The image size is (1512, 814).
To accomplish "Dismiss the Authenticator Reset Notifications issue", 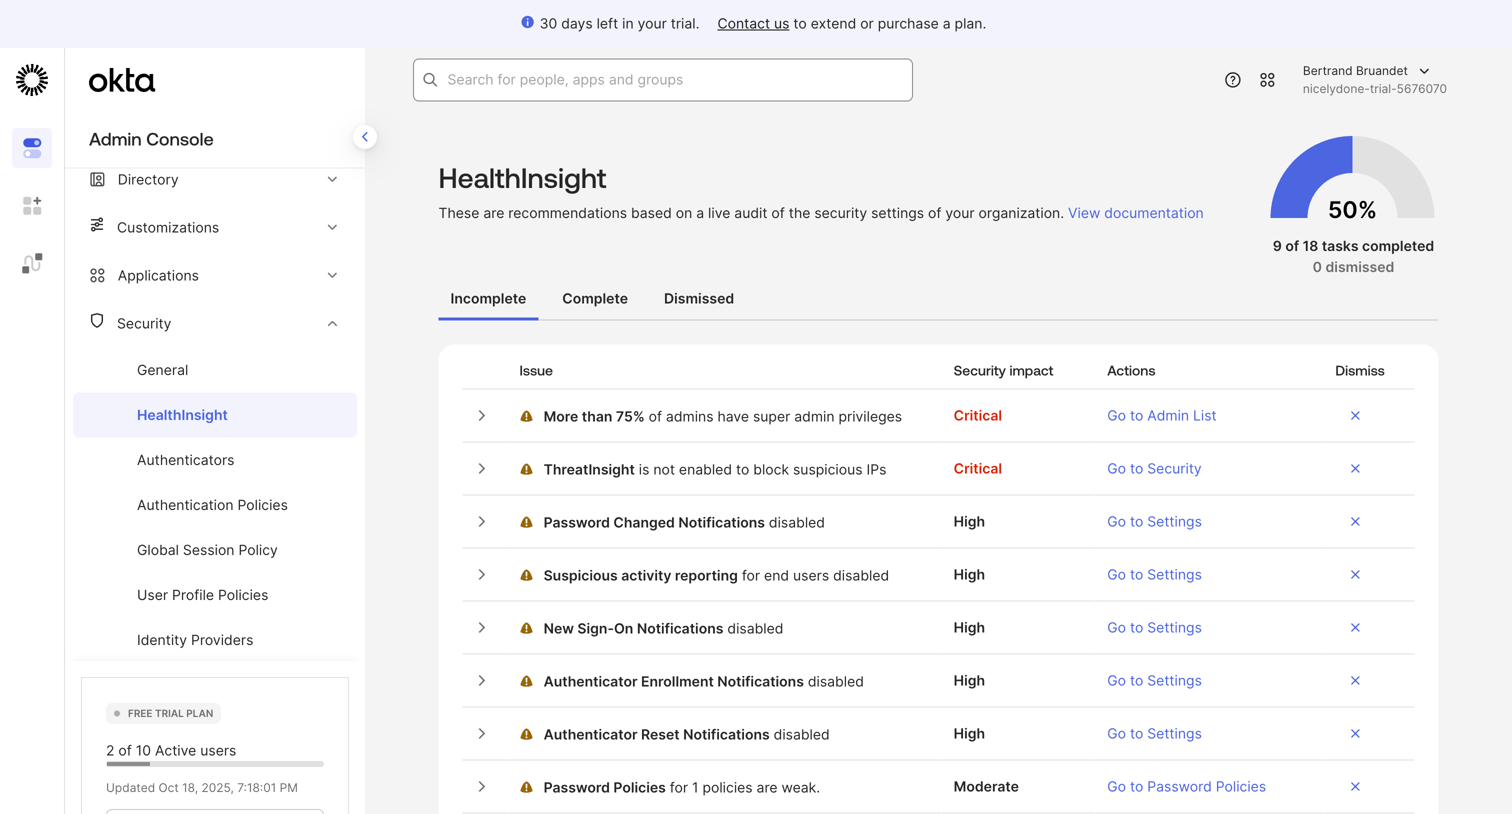I will (x=1355, y=734).
